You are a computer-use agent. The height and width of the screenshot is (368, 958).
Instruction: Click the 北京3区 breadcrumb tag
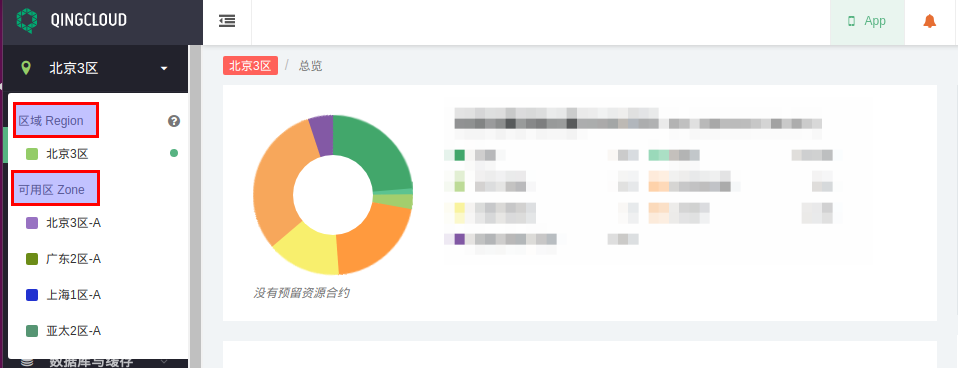[x=250, y=65]
